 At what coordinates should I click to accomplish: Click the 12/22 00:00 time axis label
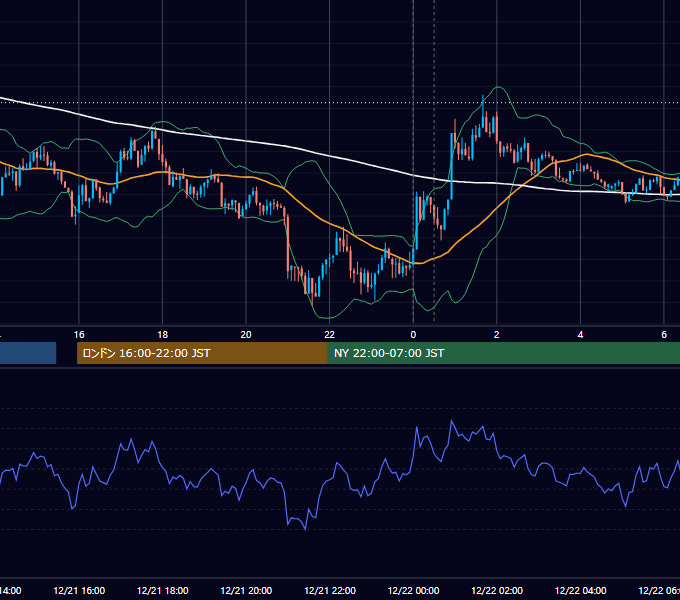pos(413,590)
